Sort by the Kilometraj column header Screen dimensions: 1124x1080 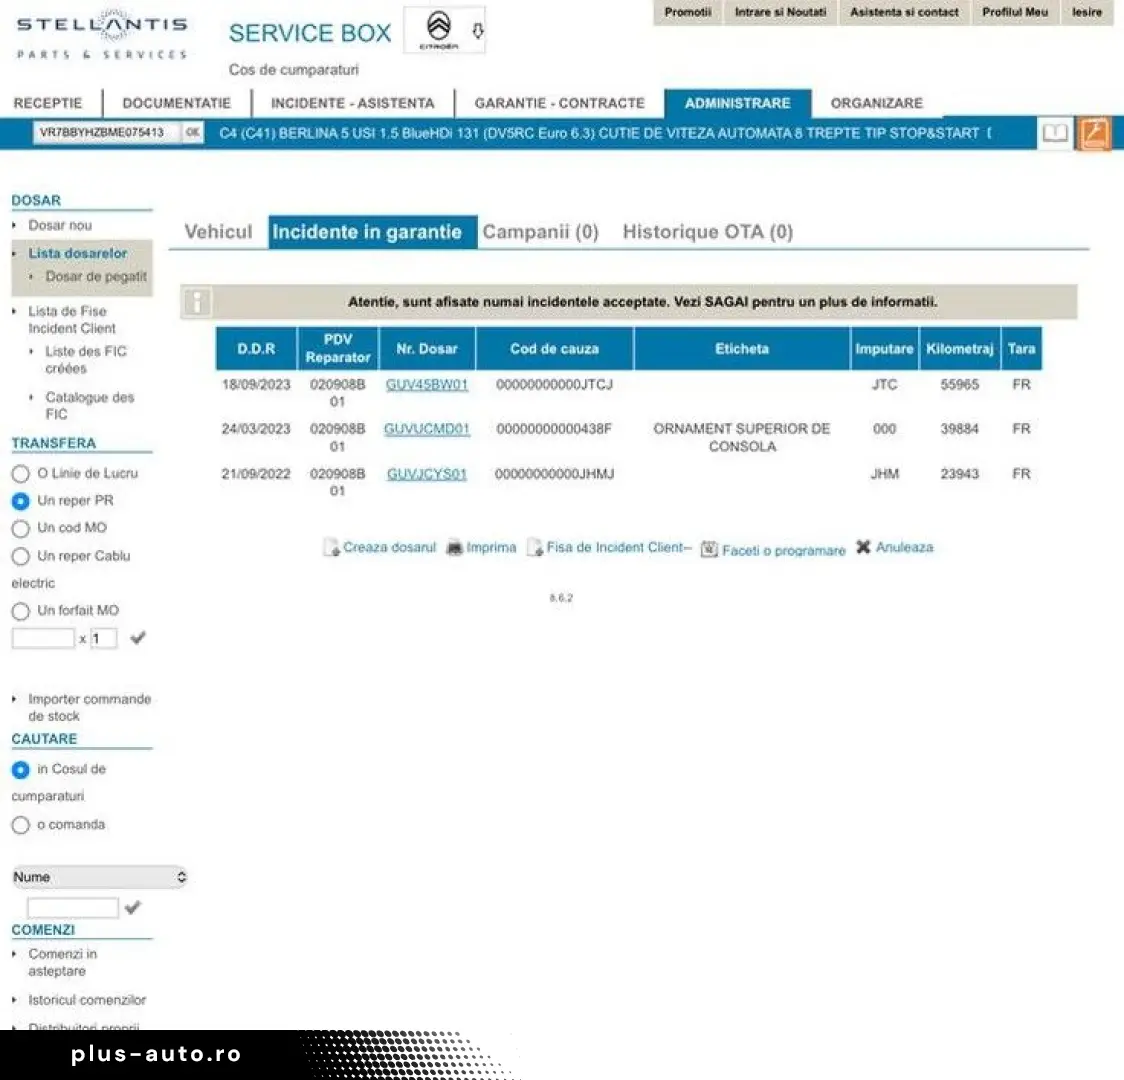tap(959, 349)
